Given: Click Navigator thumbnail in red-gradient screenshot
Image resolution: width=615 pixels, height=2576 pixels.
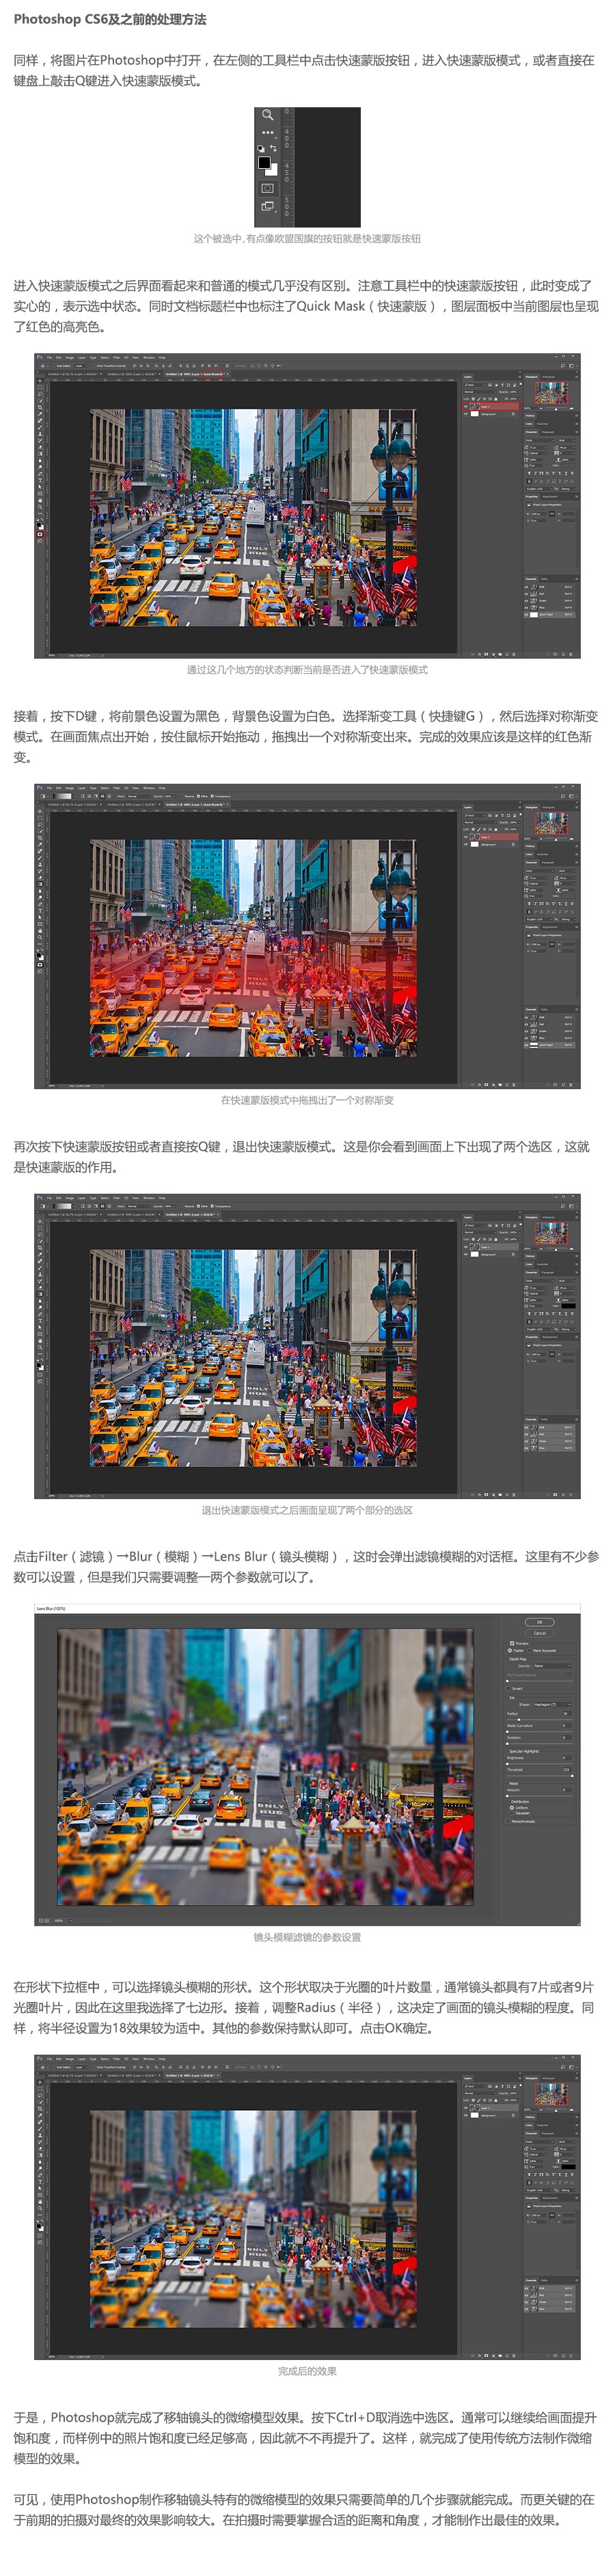Looking at the screenshot, I should [x=552, y=823].
